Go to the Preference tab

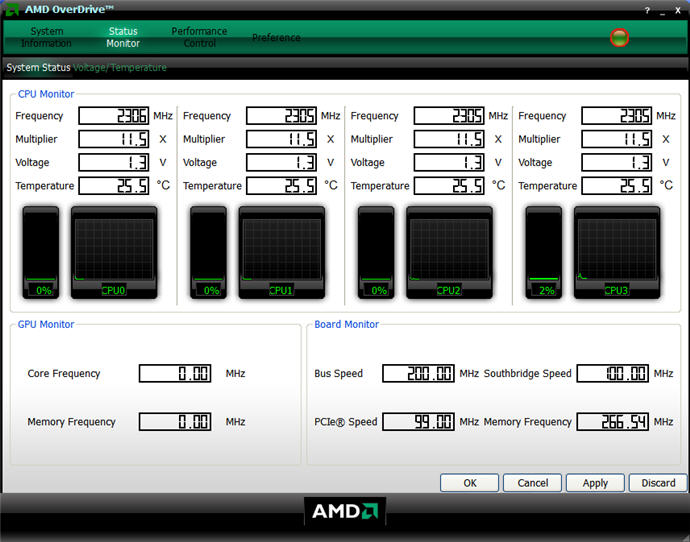(276, 38)
